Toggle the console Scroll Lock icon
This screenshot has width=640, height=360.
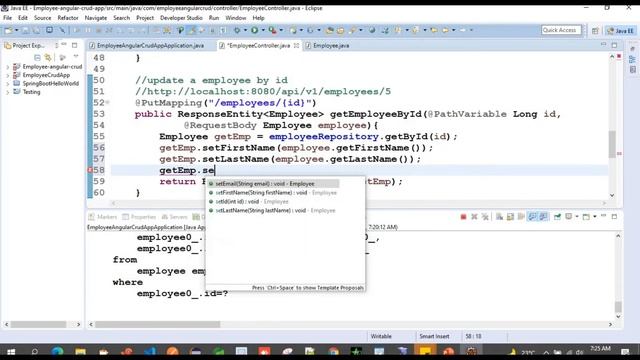click(510, 217)
